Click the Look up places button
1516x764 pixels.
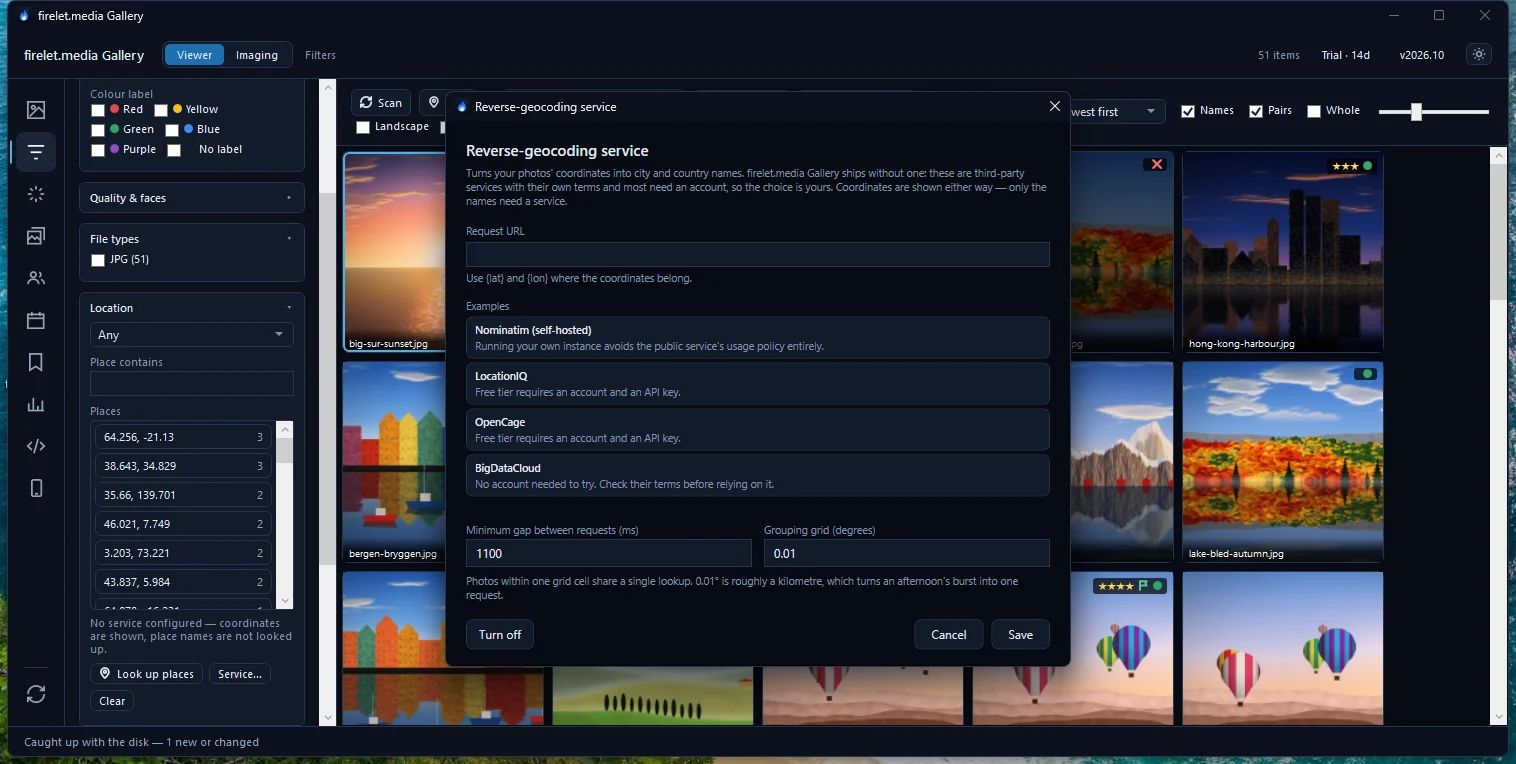coord(146,674)
